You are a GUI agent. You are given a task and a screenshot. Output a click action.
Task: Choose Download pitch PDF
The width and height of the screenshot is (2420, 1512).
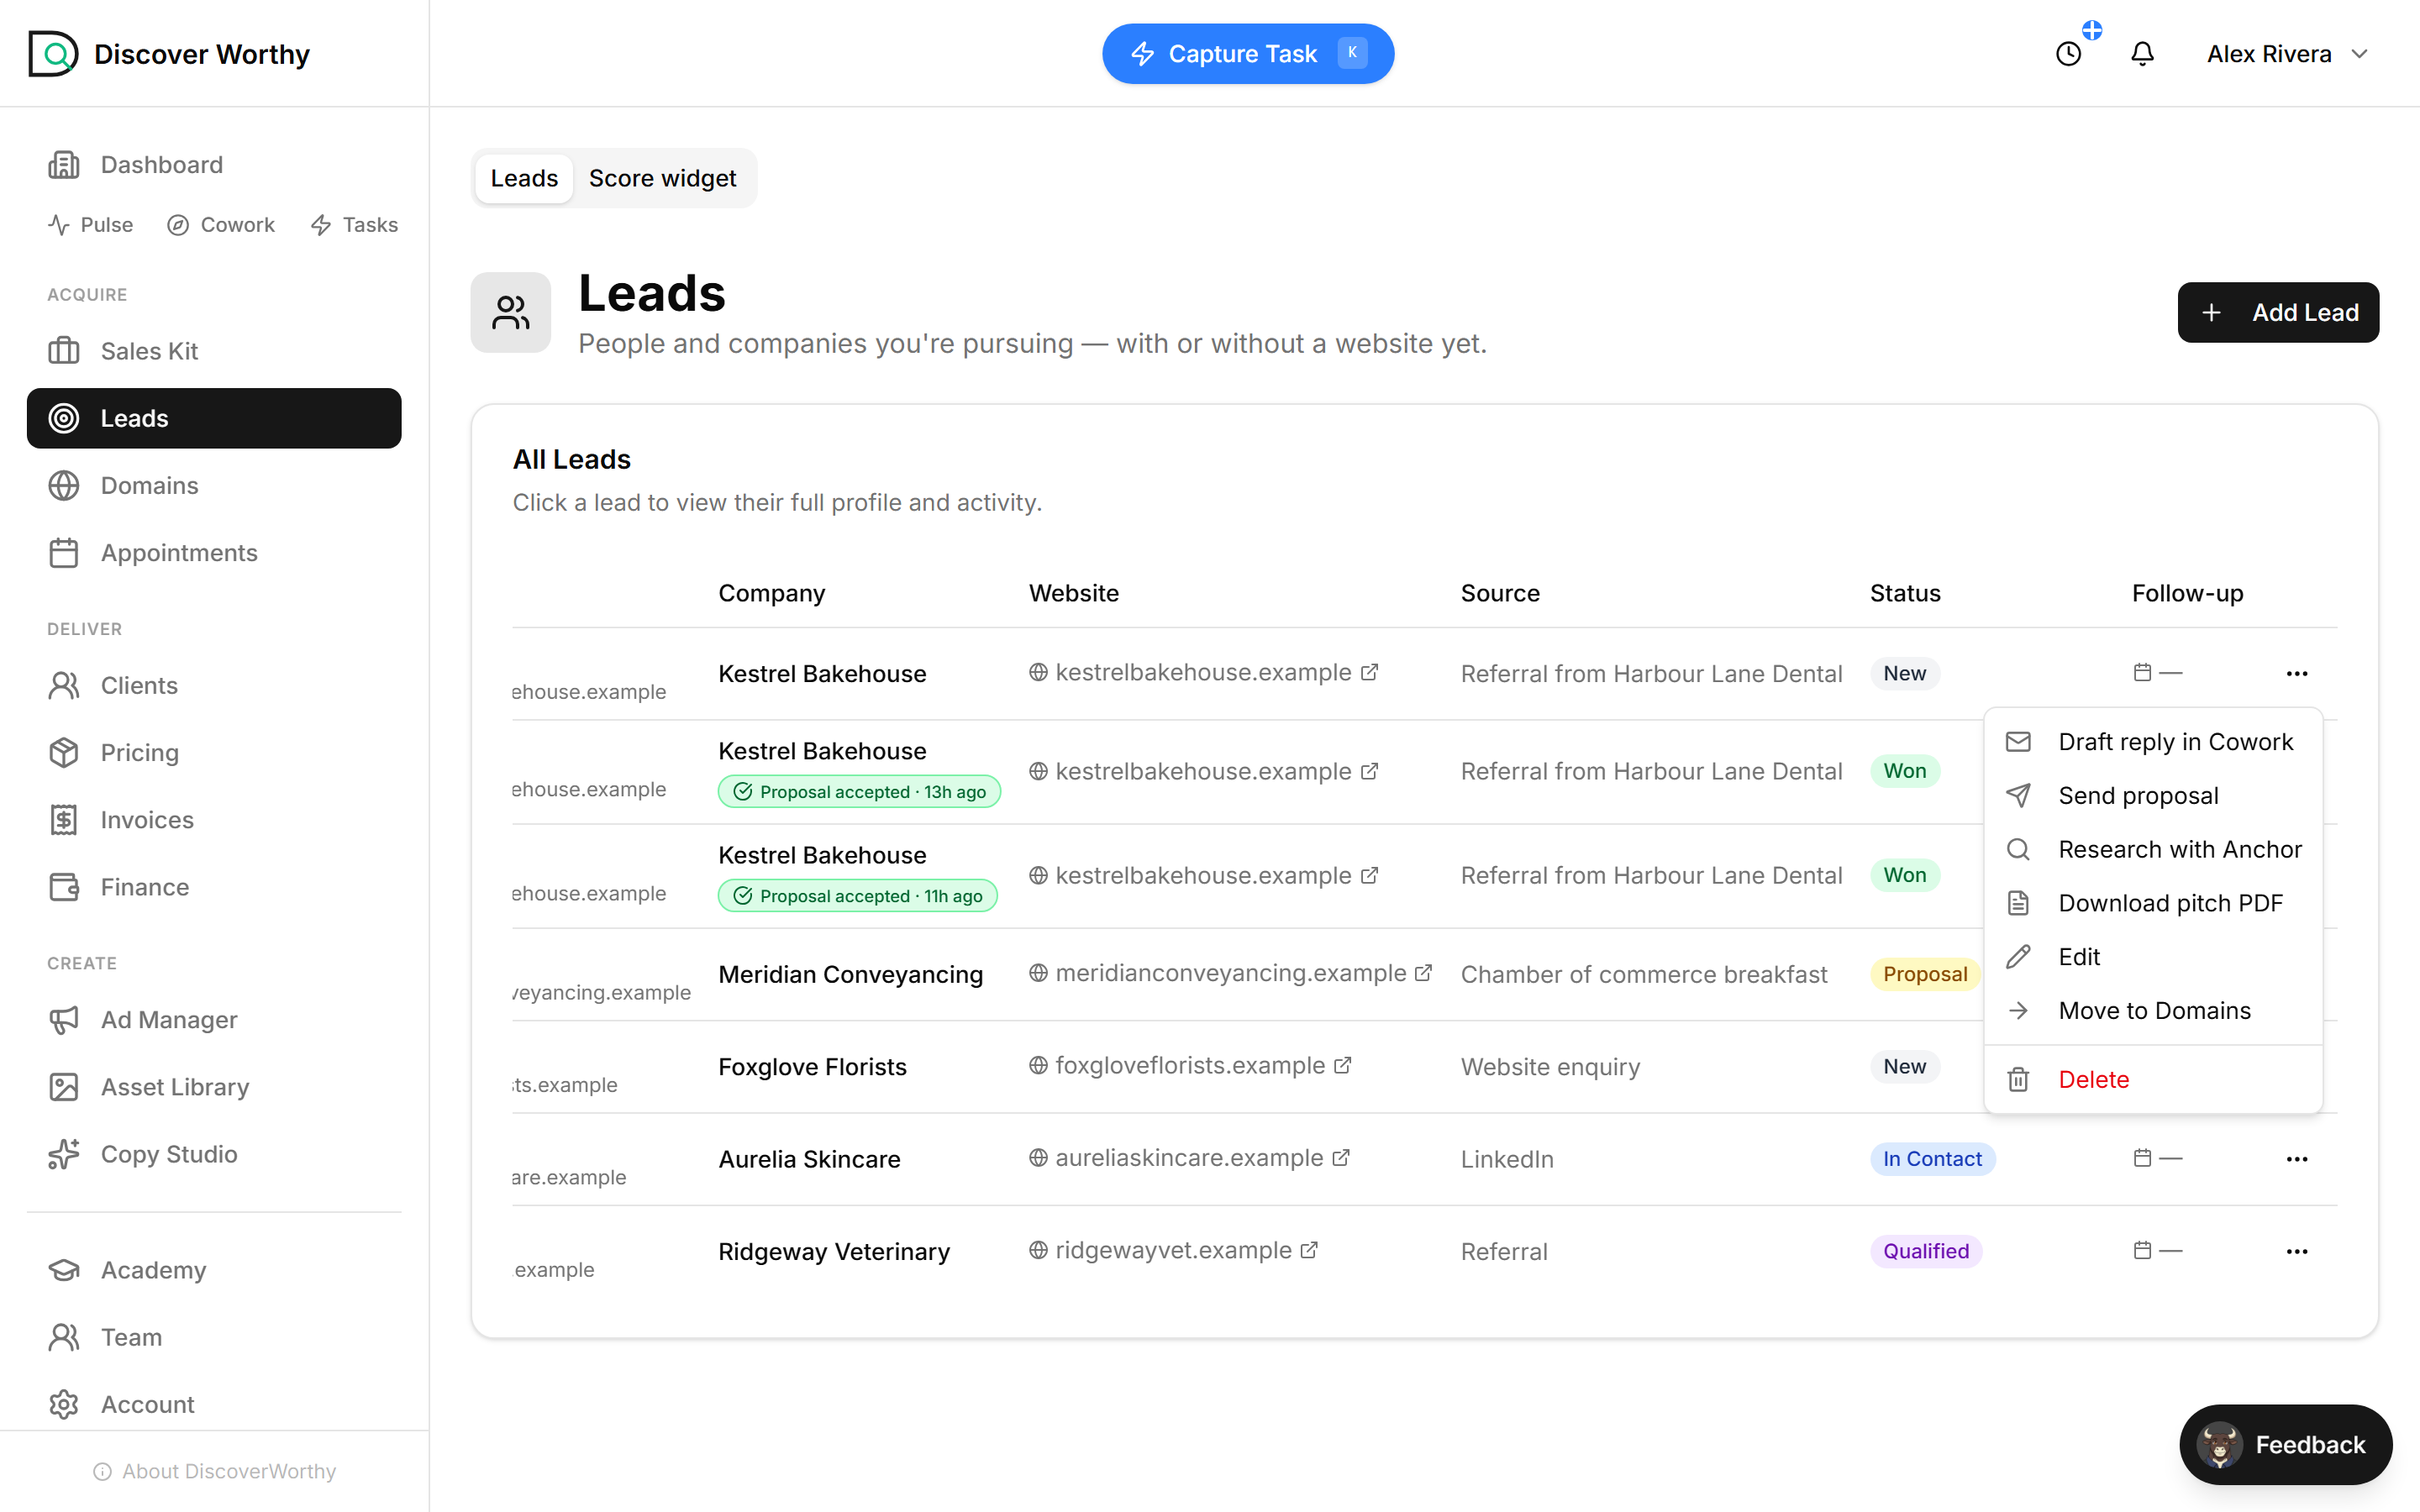pyautogui.click(x=2153, y=904)
